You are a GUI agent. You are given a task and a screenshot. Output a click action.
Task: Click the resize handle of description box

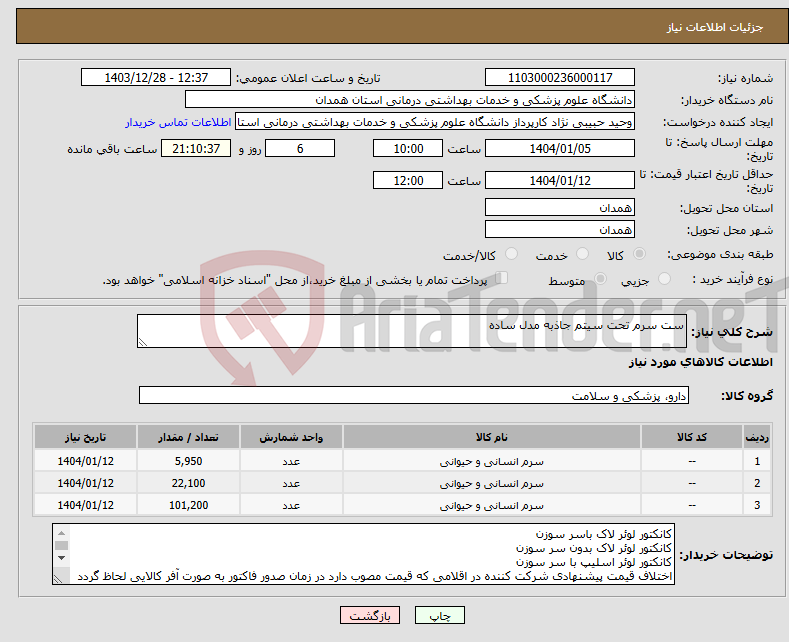click(143, 342)
